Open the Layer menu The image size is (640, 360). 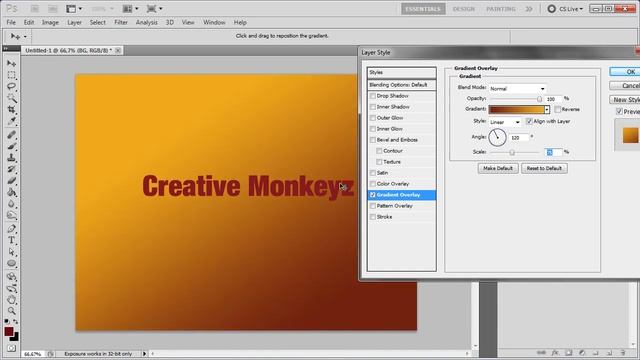click(x=74, y=22)
